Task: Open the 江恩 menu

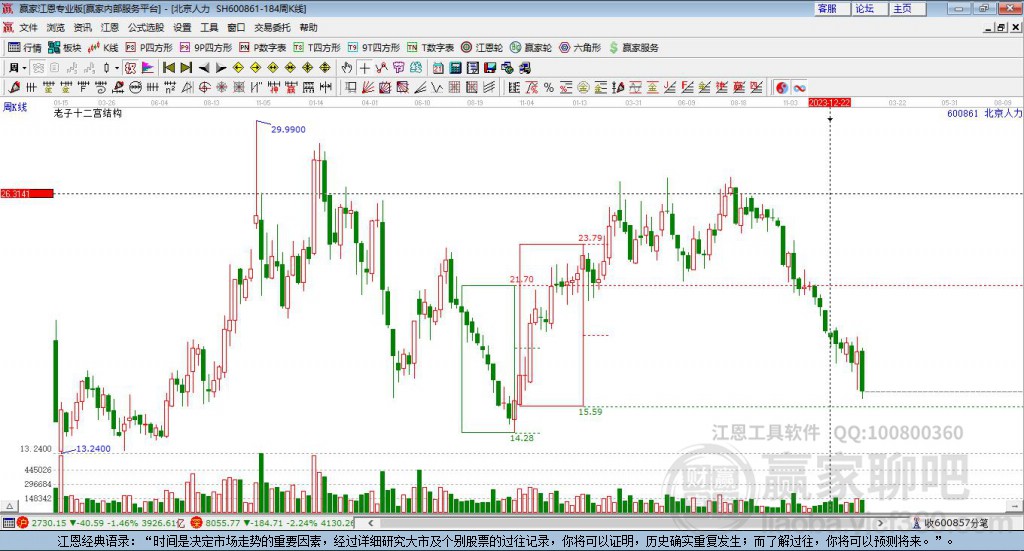Action: coord(110,27)
